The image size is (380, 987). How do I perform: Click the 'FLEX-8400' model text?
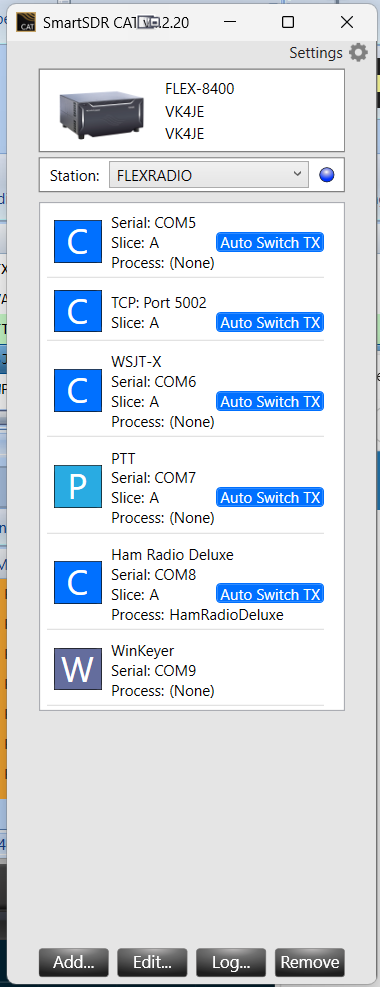click(x=199, y=89)
